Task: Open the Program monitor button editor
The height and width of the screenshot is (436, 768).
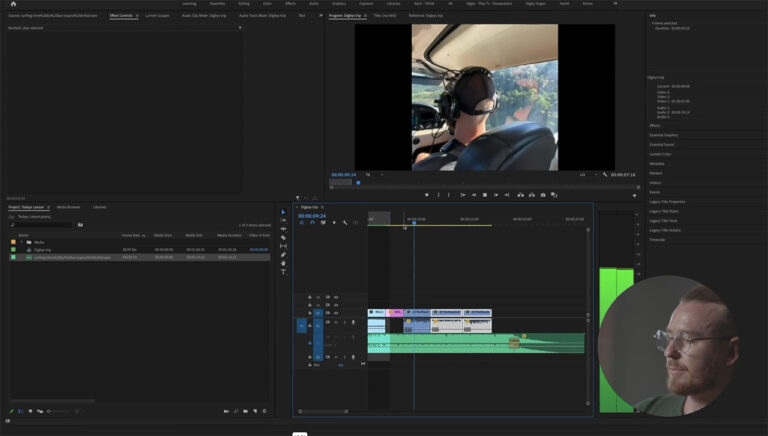Action: (634, 195)
